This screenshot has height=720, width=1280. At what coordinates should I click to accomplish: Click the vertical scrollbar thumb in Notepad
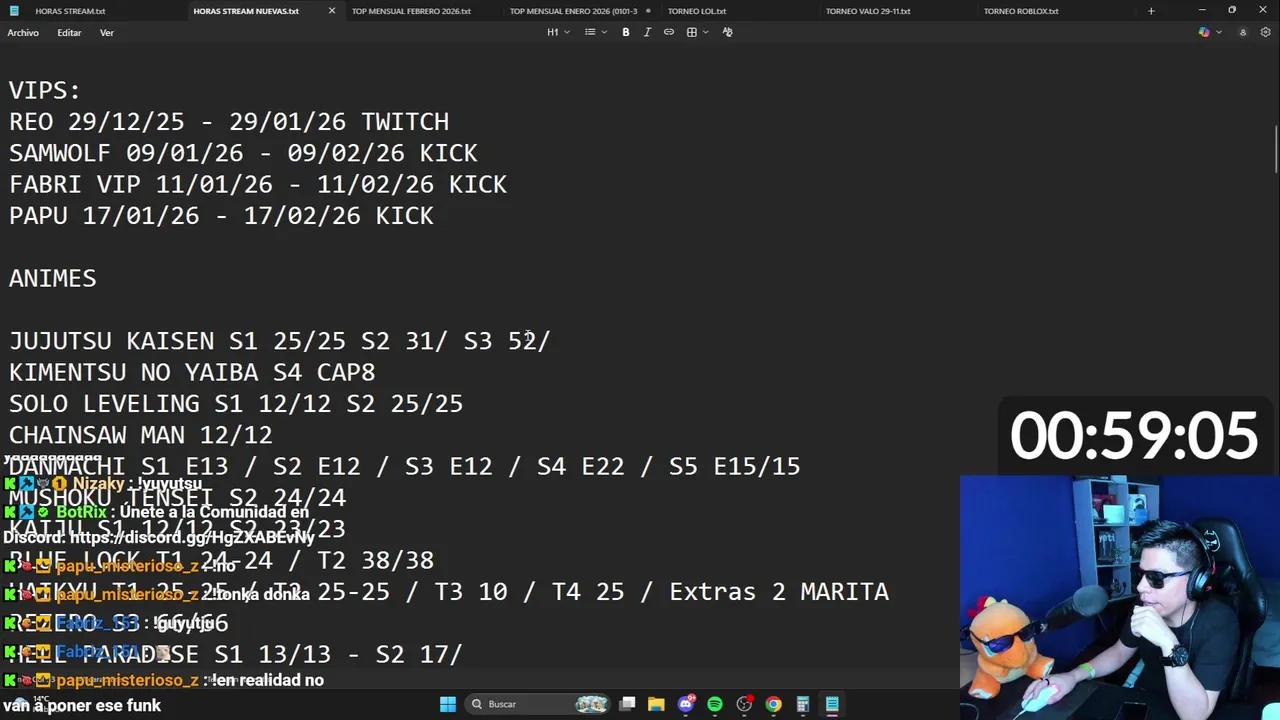point(1275,148)
